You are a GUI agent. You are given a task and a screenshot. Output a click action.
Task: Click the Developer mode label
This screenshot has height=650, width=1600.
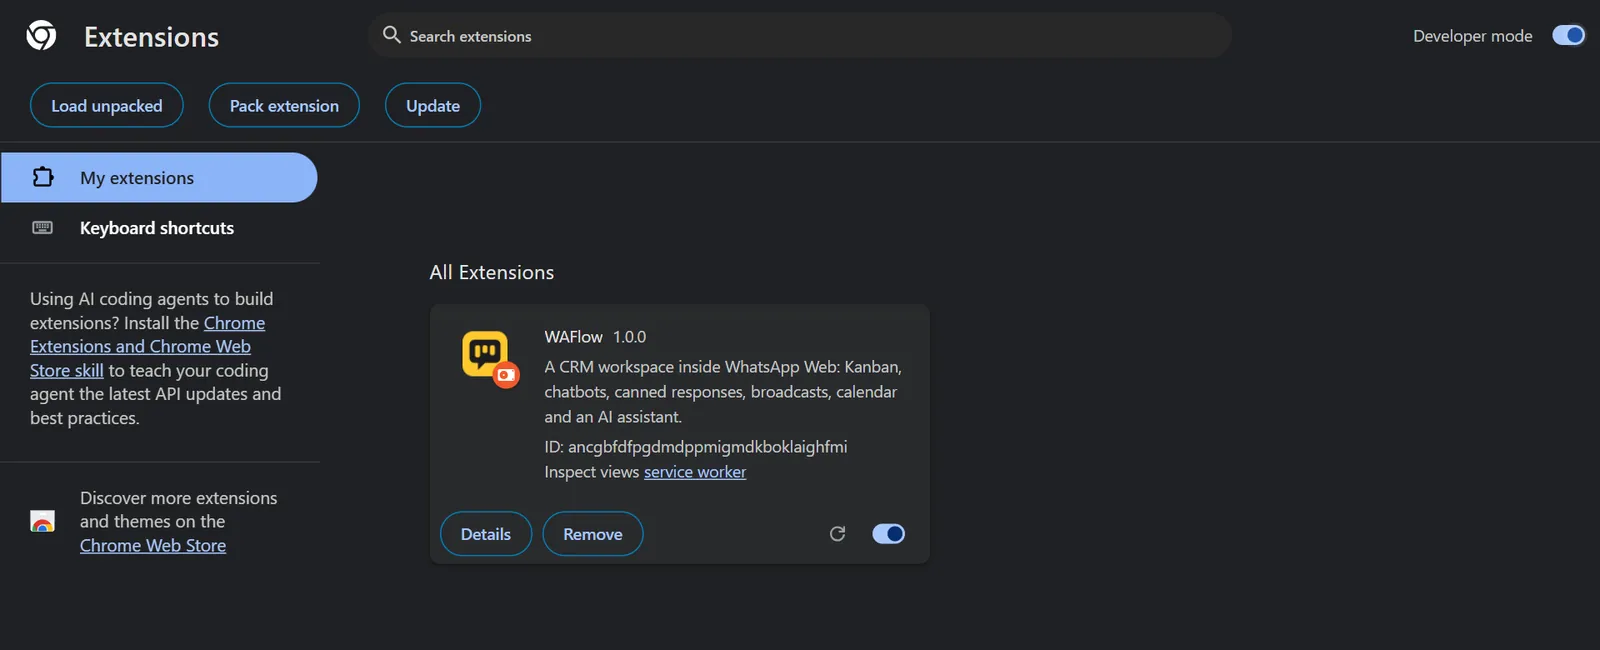1472,36
